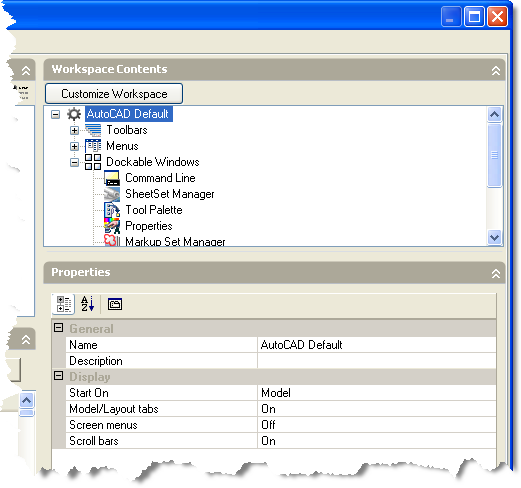Click the workspace tree scrollbar thumb
Image resolution: width=521 pixels, height=488 pixels.
point(495,155)
